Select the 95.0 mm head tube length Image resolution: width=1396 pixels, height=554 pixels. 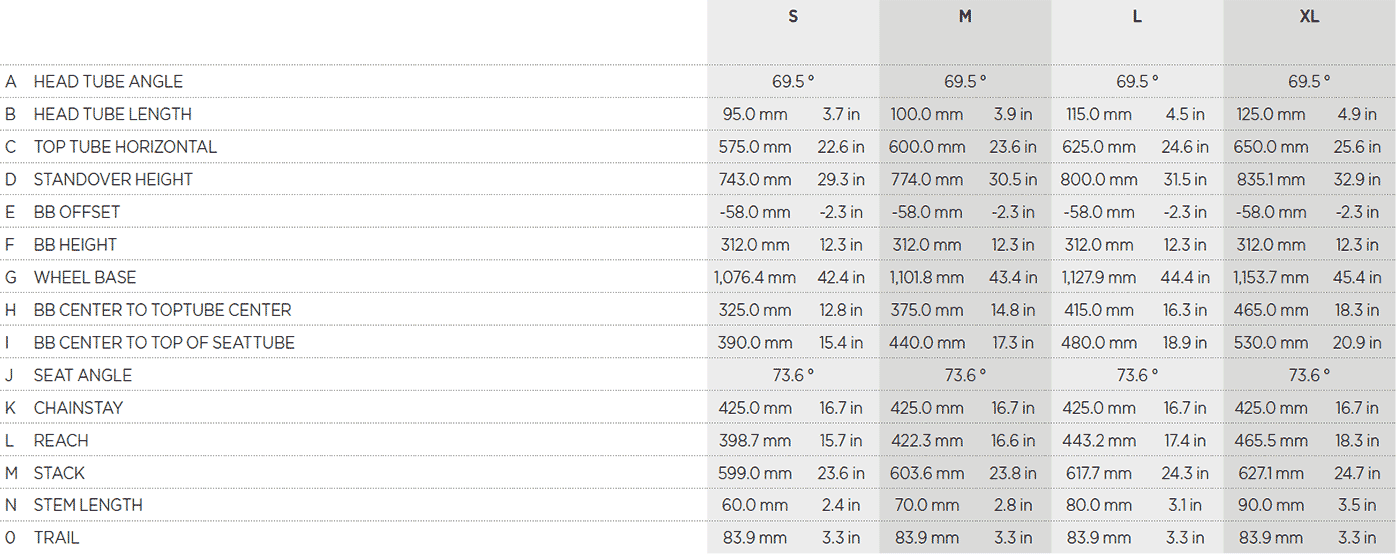tap(753, 114)
